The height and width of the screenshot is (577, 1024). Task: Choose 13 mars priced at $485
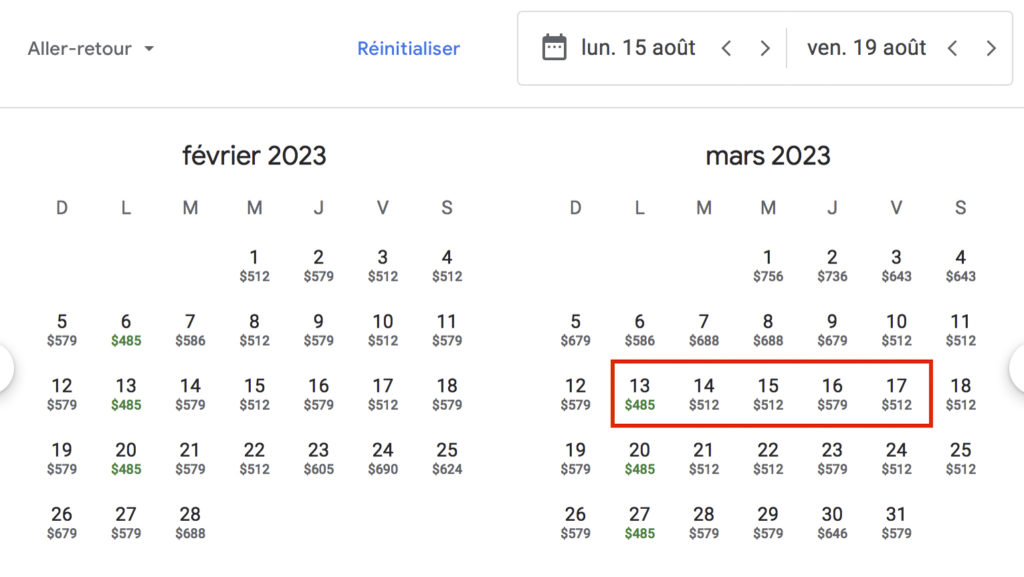point(640,394)
